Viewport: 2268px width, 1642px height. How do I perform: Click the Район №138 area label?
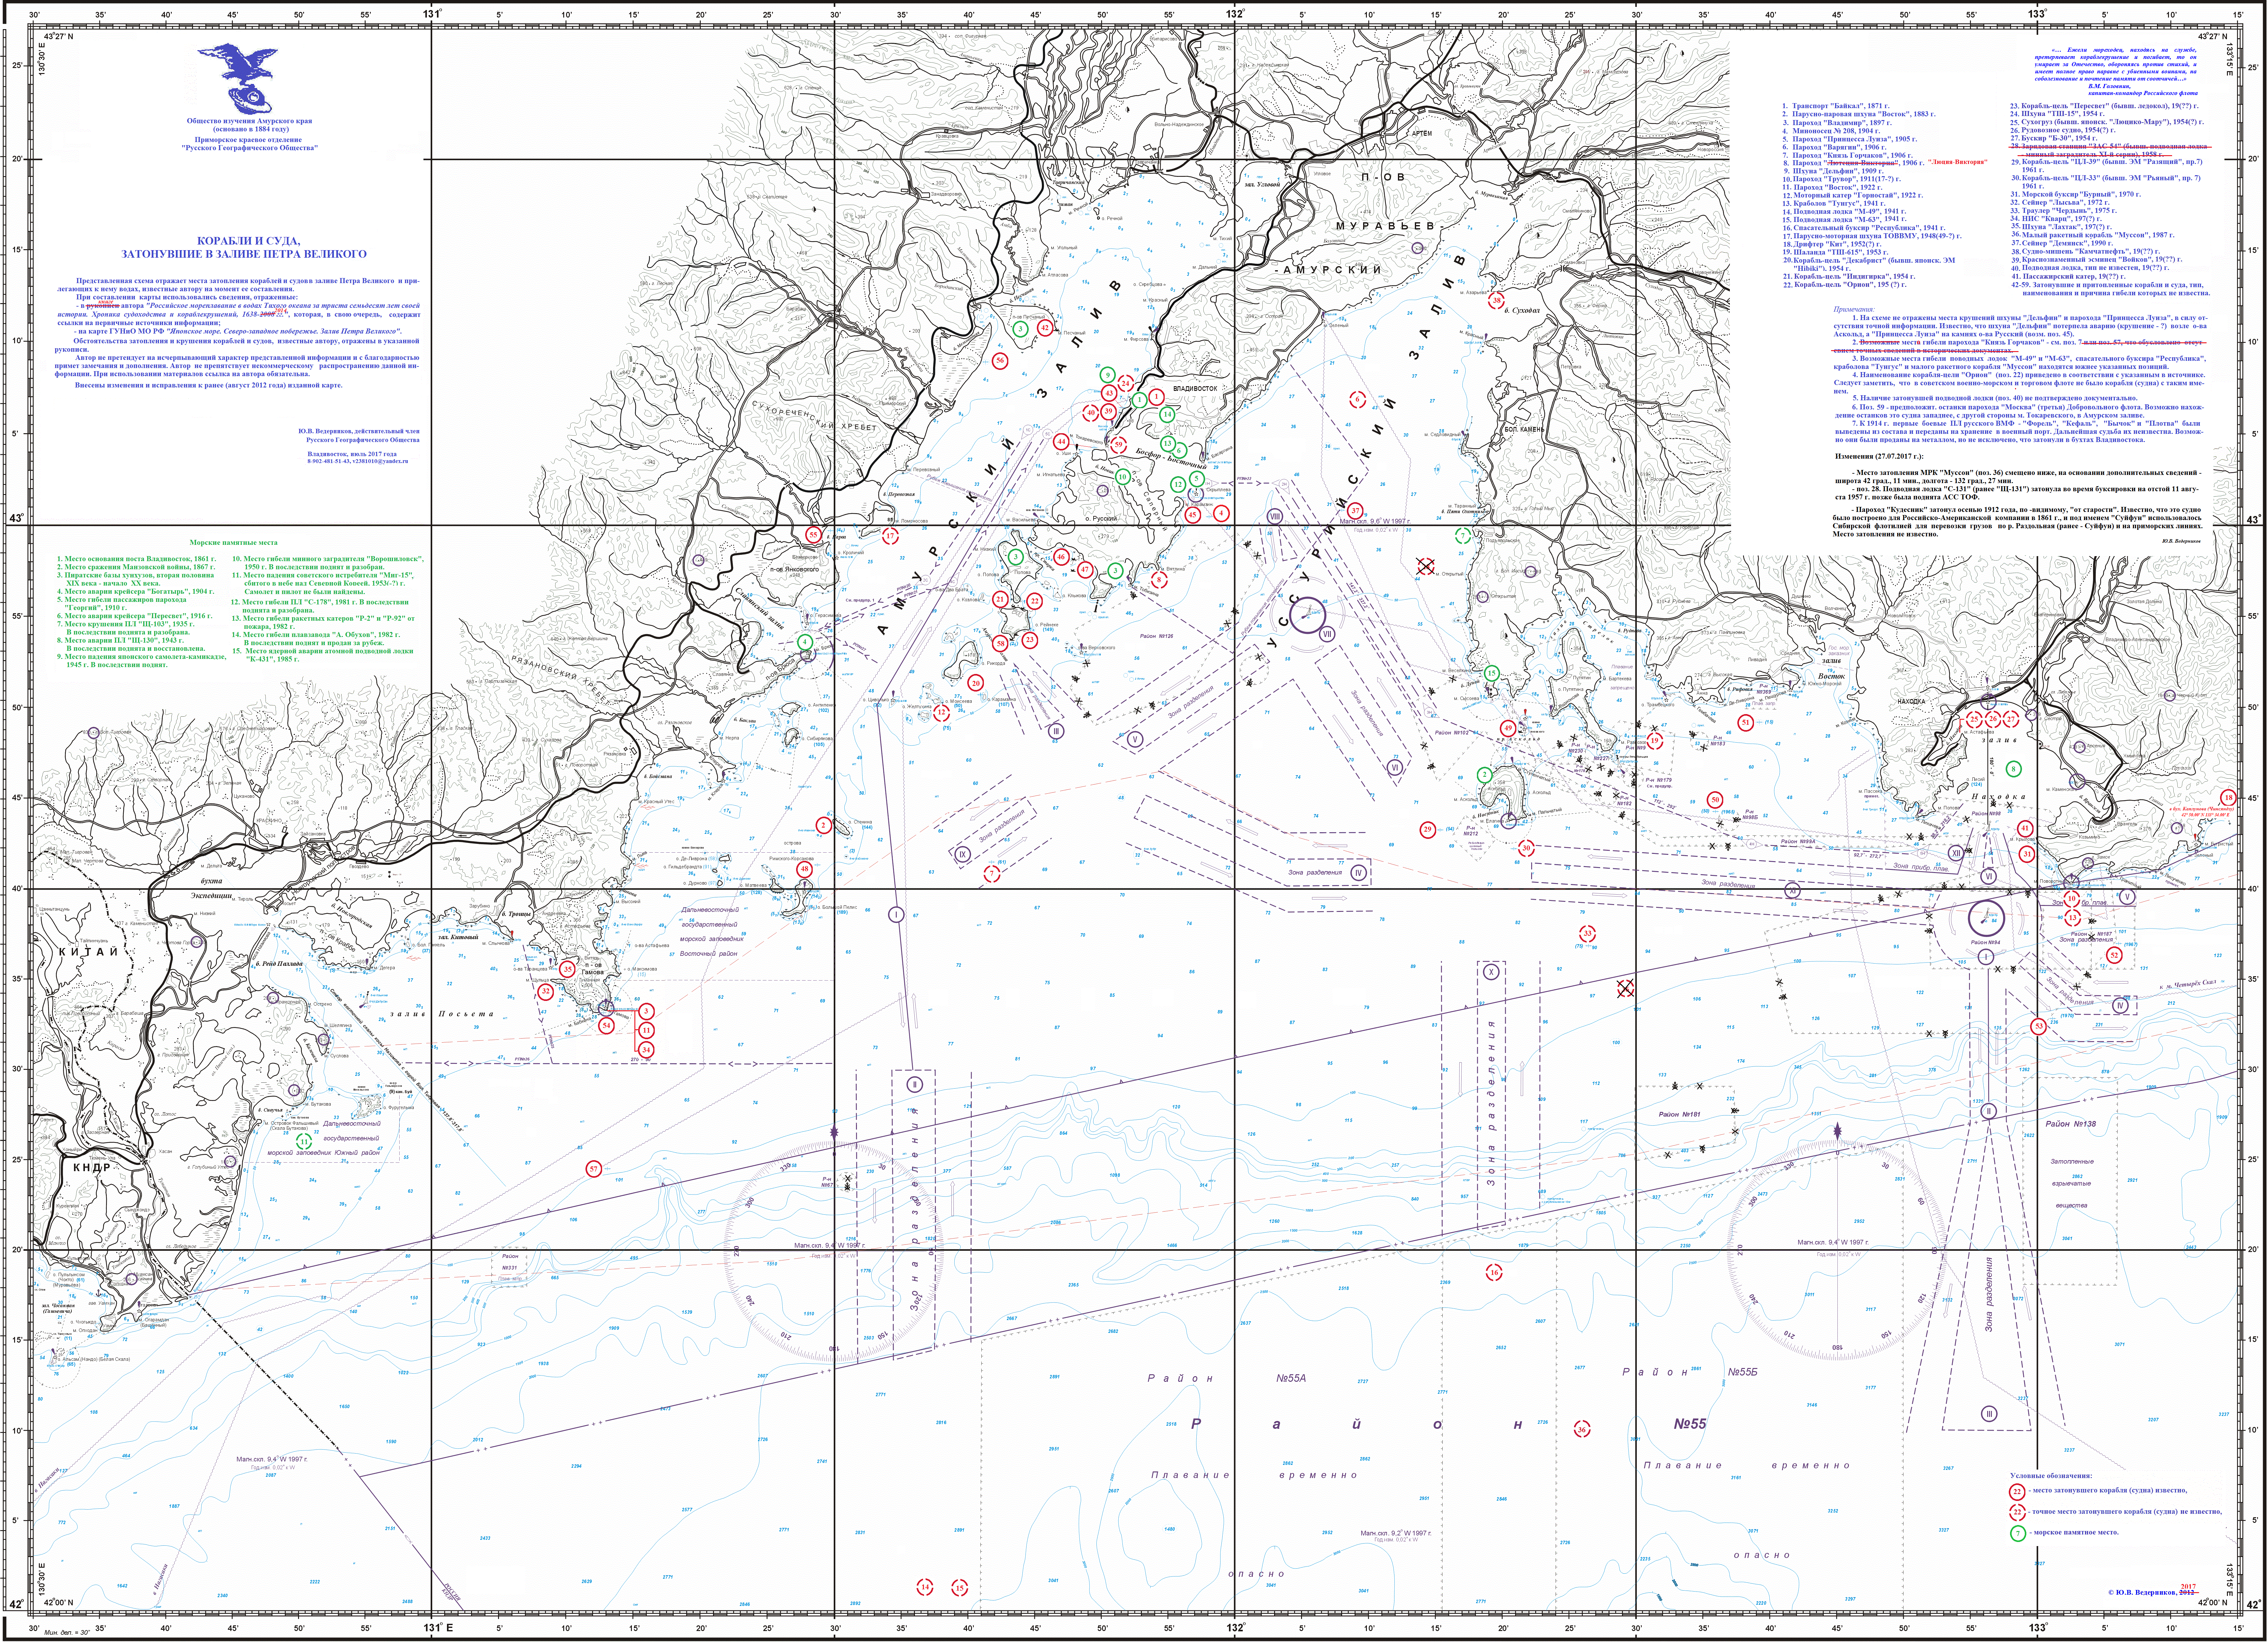click(2071, 1124)
